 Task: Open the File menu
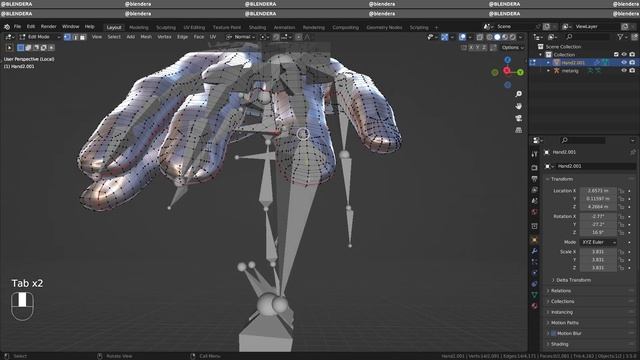[x=17, y=27]
